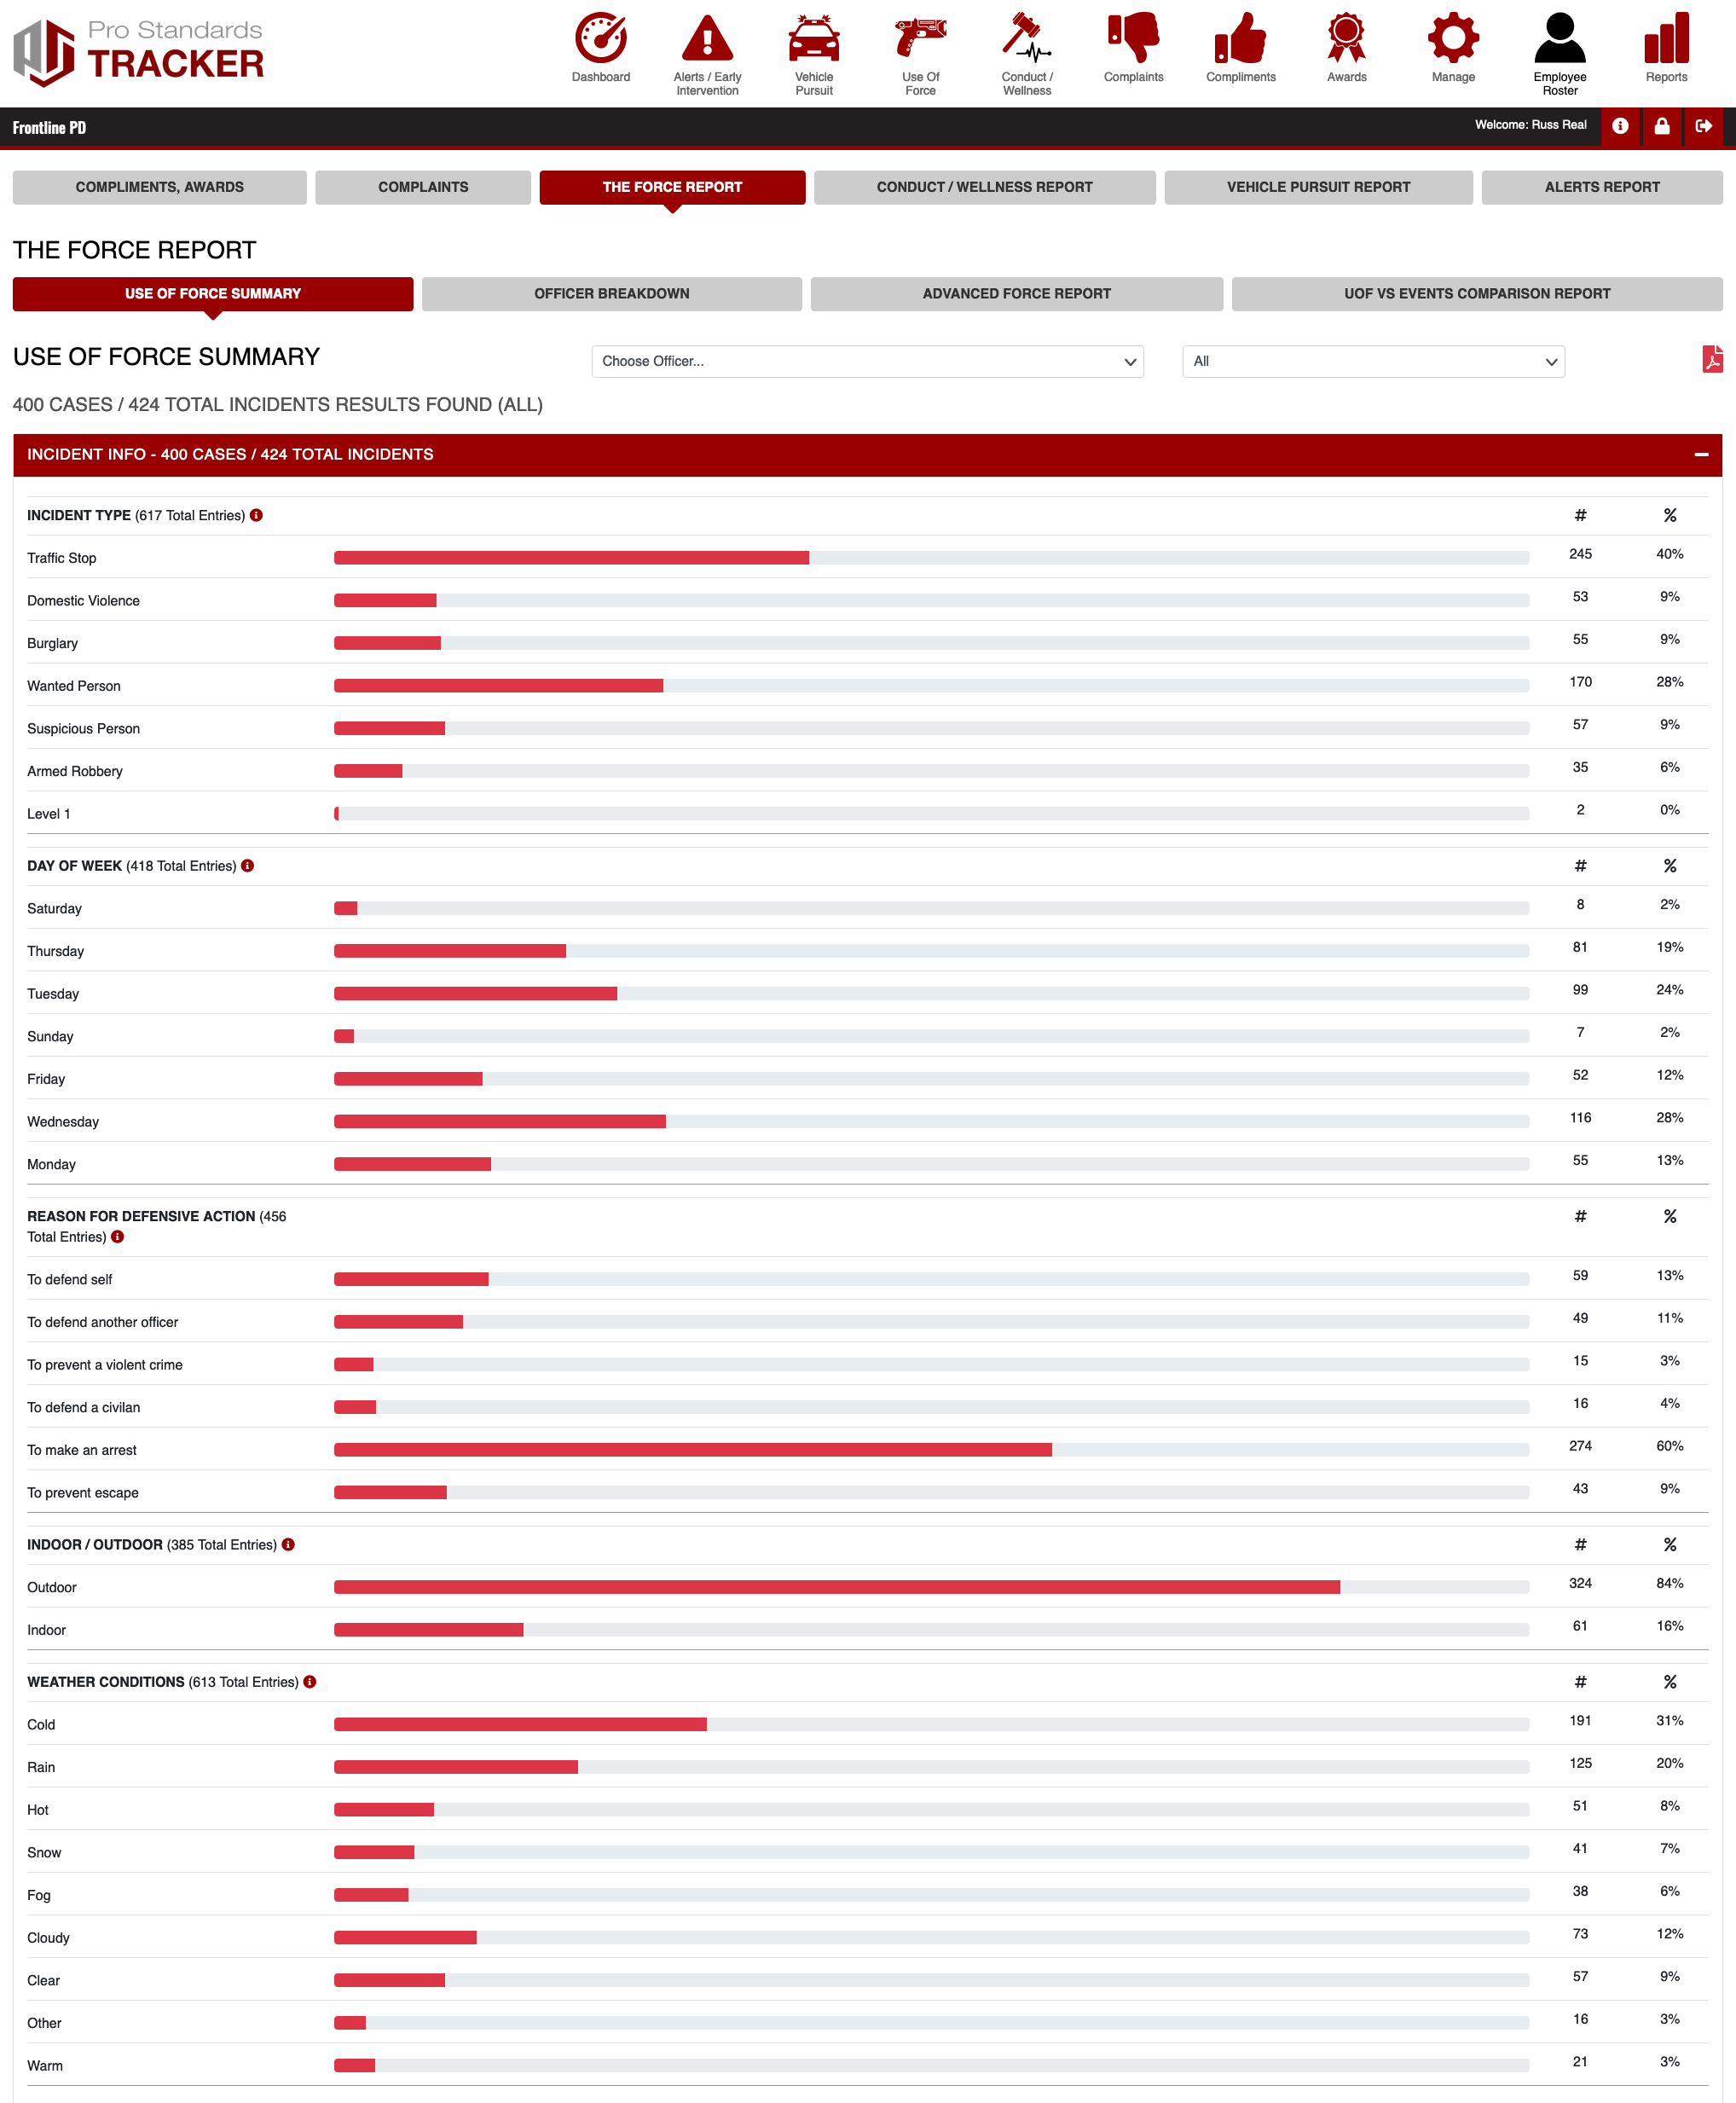The image size is (1736, 2103).
Task: Select the Use Of Force icon
Action: tap(920, 39)
